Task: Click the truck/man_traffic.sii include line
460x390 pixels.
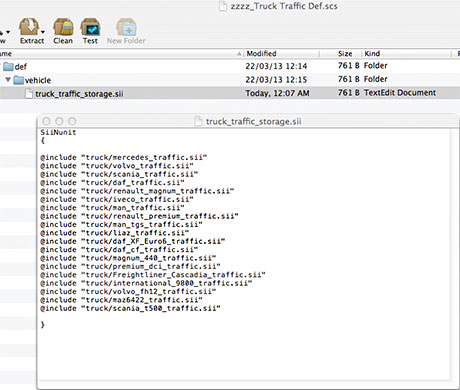Action: click(112, 208)
